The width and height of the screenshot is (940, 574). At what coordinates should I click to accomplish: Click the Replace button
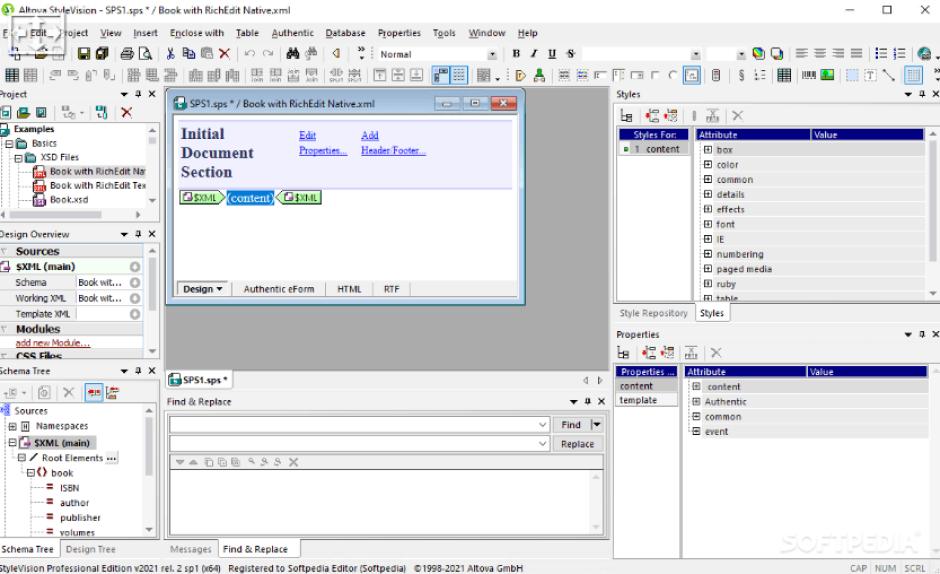coord(577,444)
